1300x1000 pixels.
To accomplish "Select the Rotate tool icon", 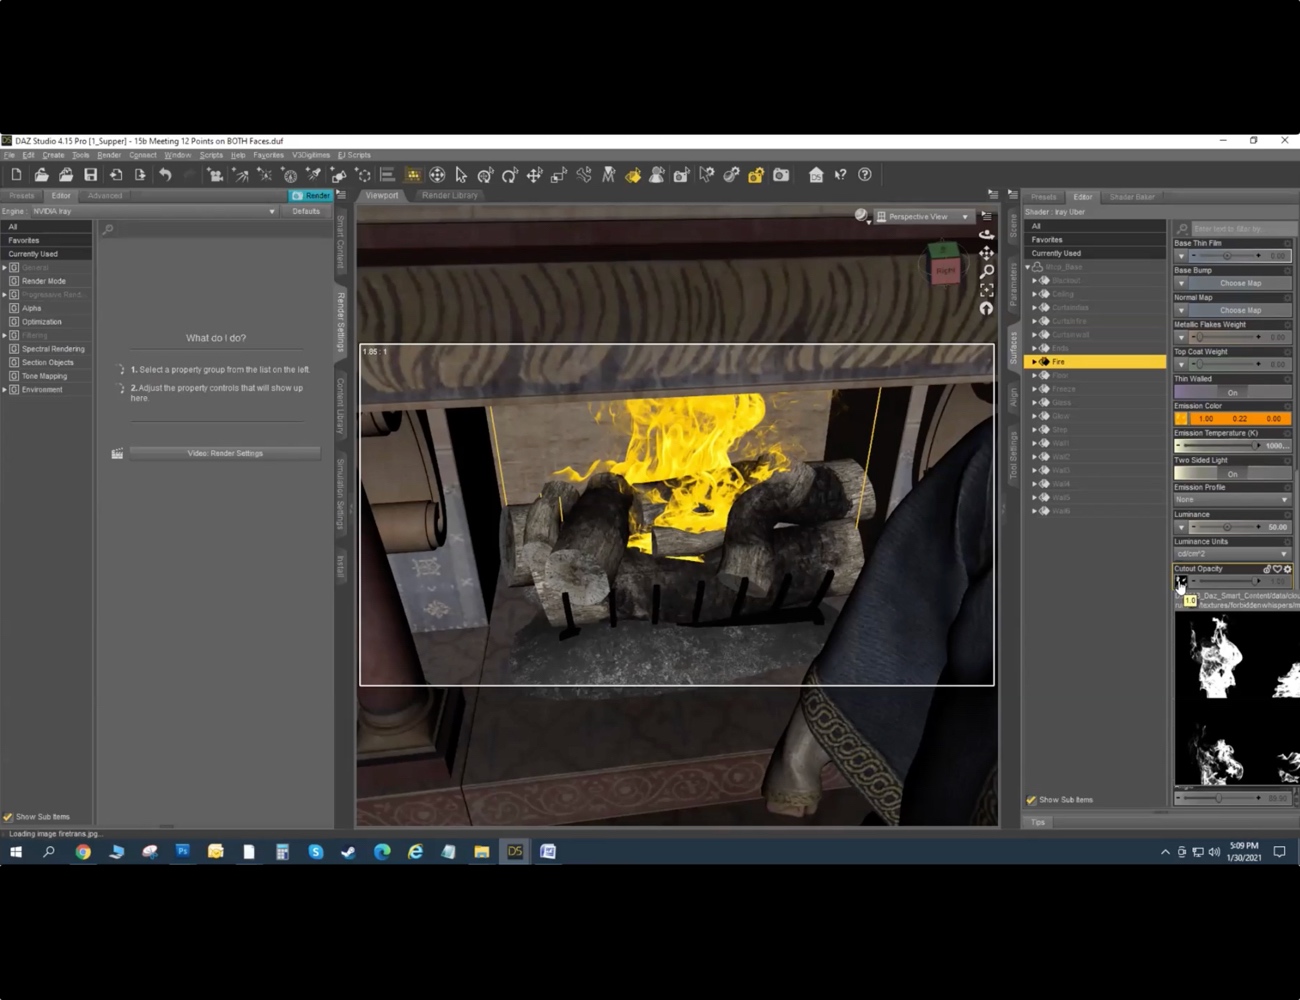I will point(510,175).
